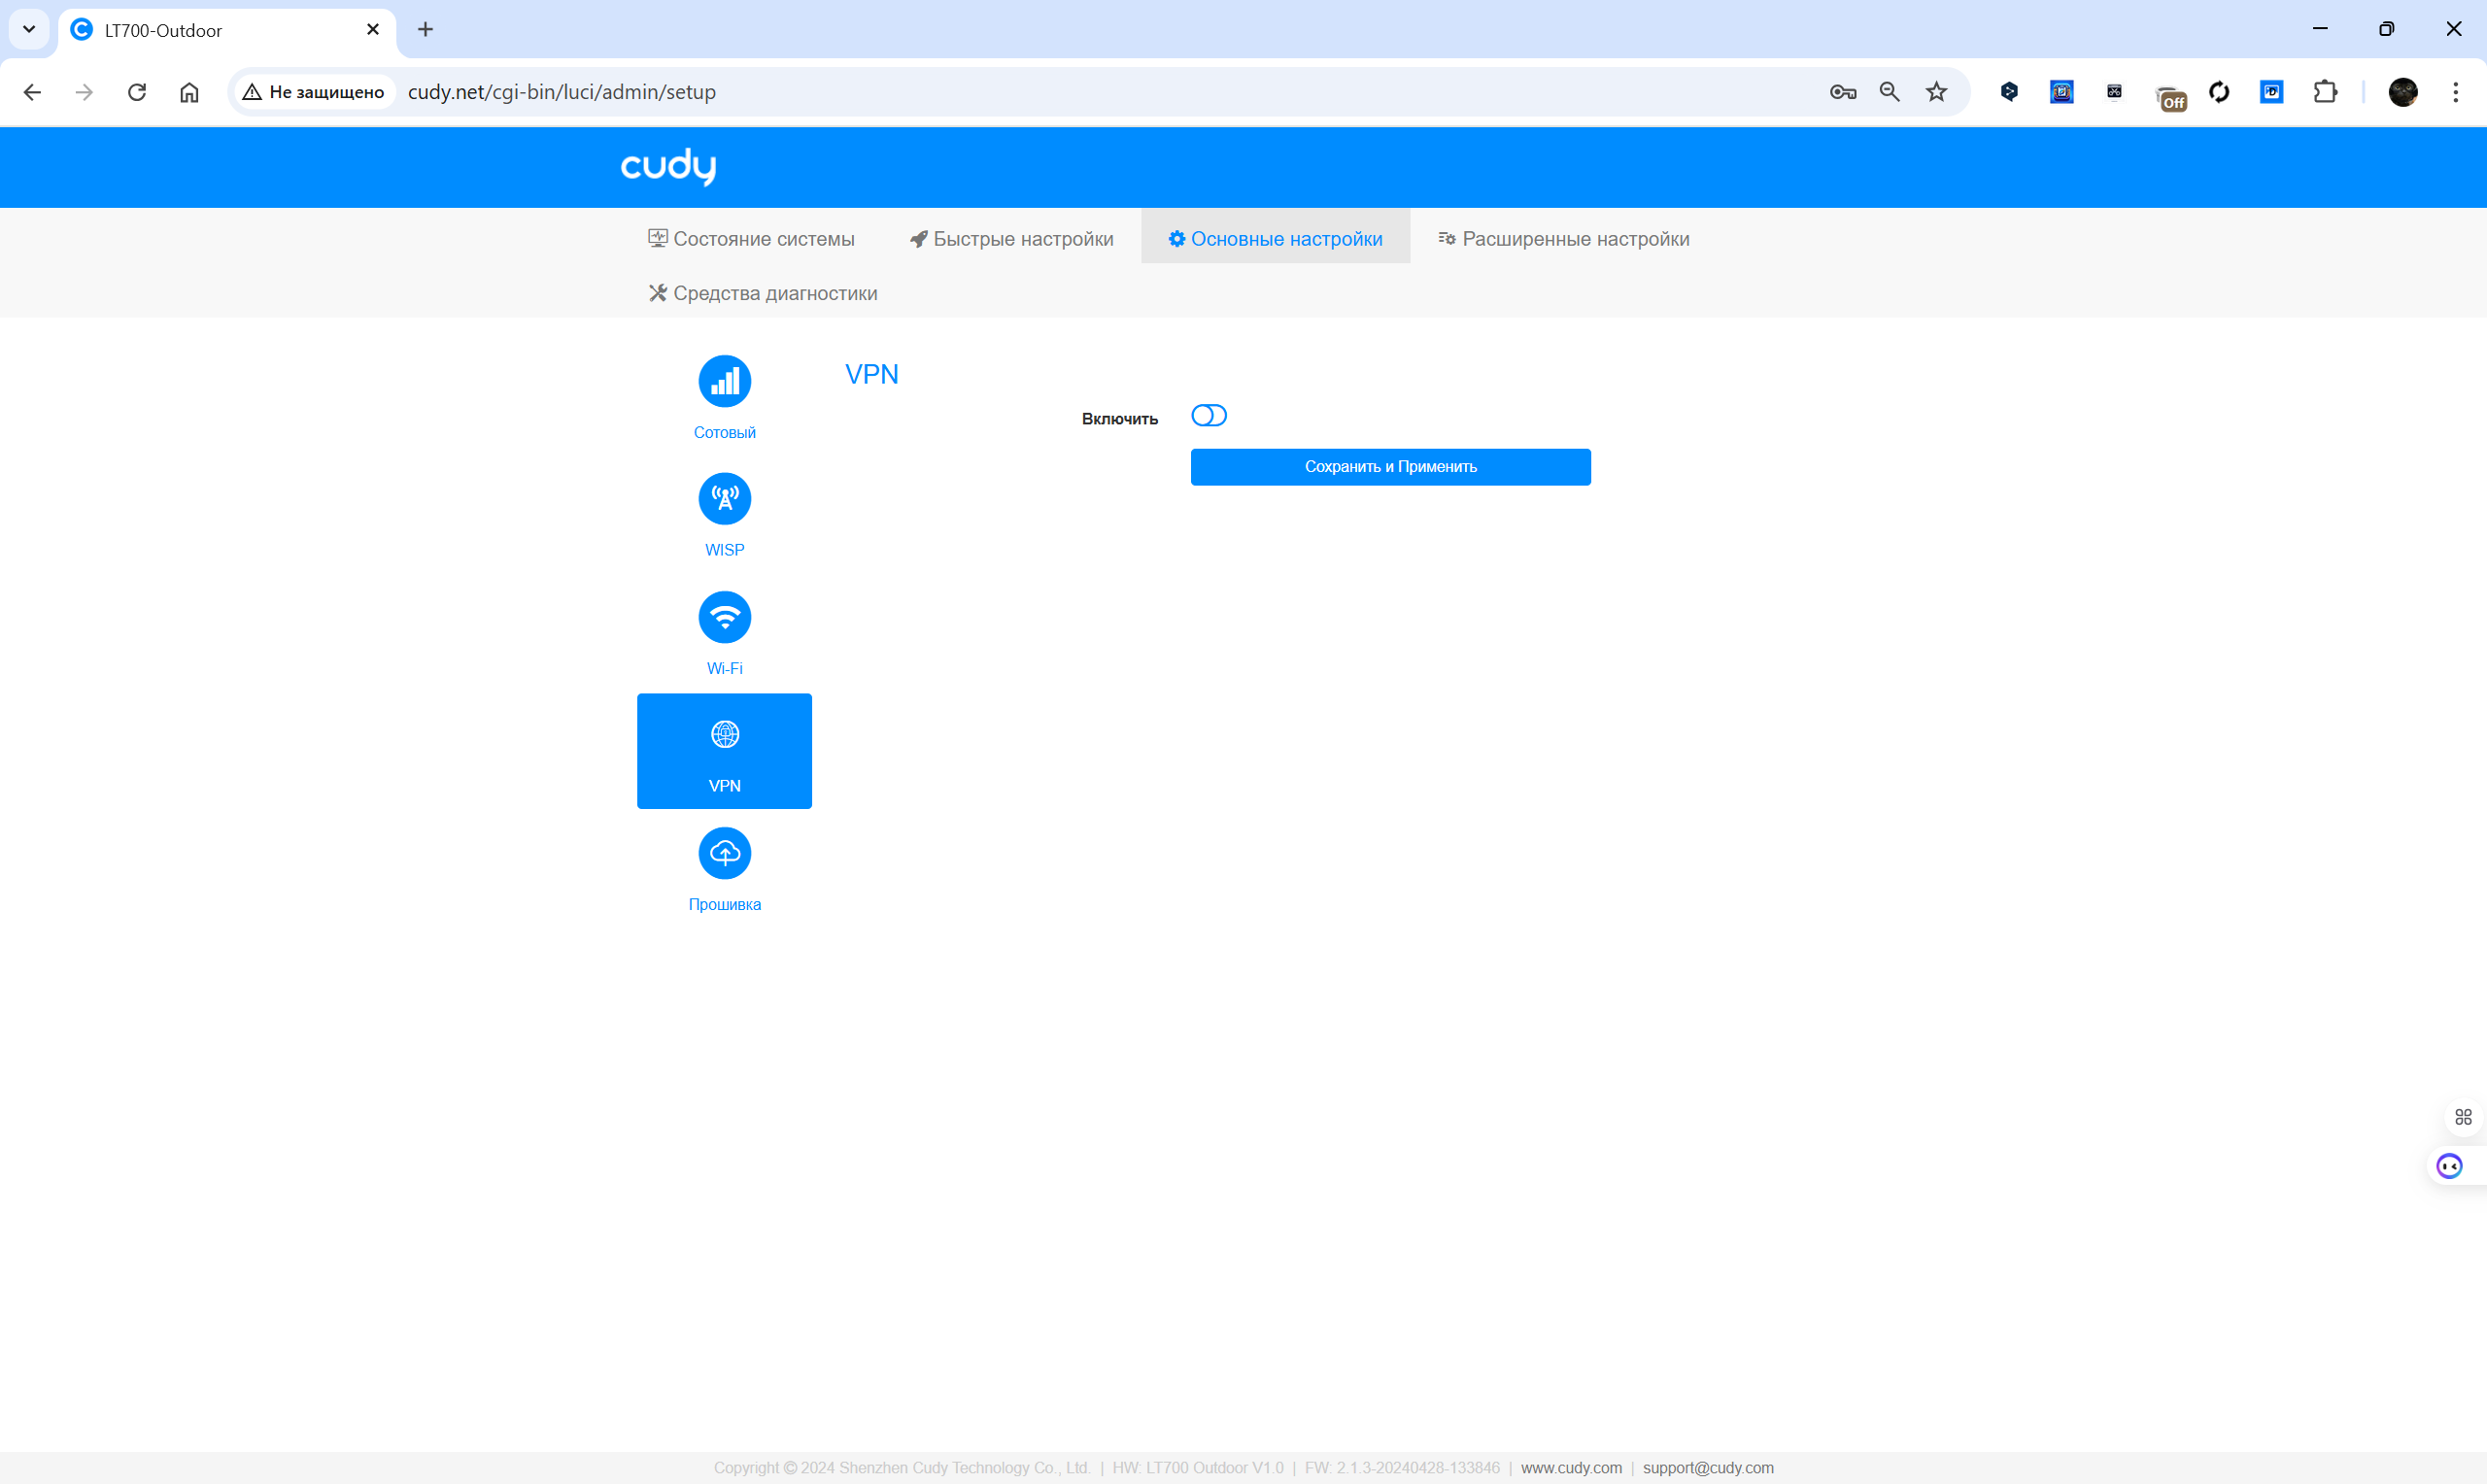Select the VPN globe icon in sidebar
This screenshot has width=2487, height=1484.
[724, 735]
